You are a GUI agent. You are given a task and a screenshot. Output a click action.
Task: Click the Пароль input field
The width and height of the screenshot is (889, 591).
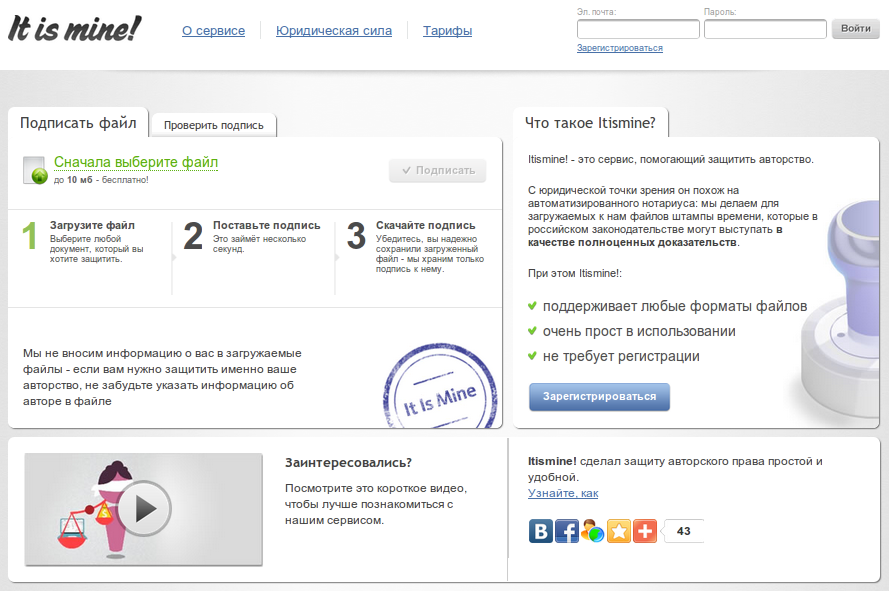(765, 29)
